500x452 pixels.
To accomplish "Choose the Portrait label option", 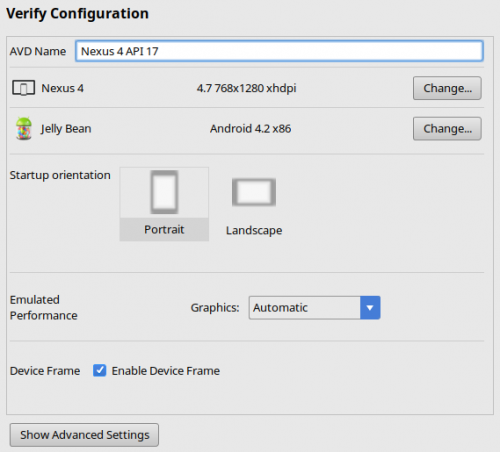I will coord(164,229).
